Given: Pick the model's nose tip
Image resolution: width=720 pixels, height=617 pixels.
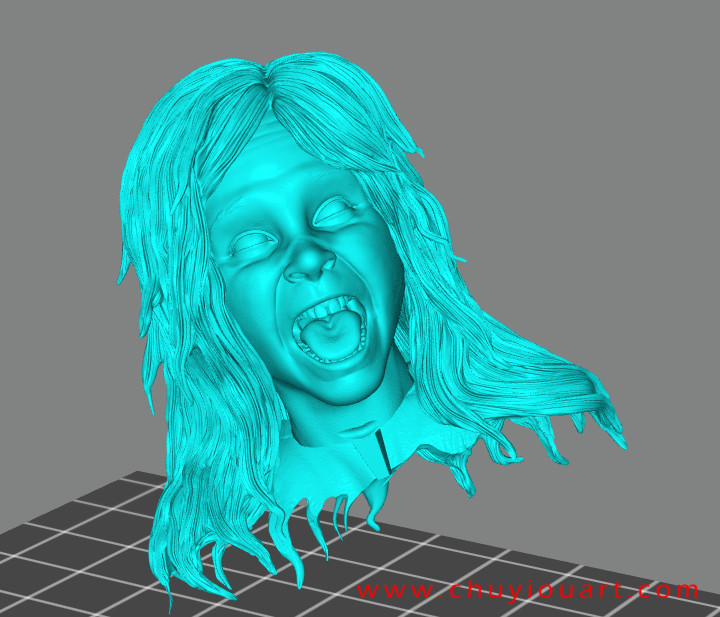Looking at the screenshot, I should click(x=308, y=266).
